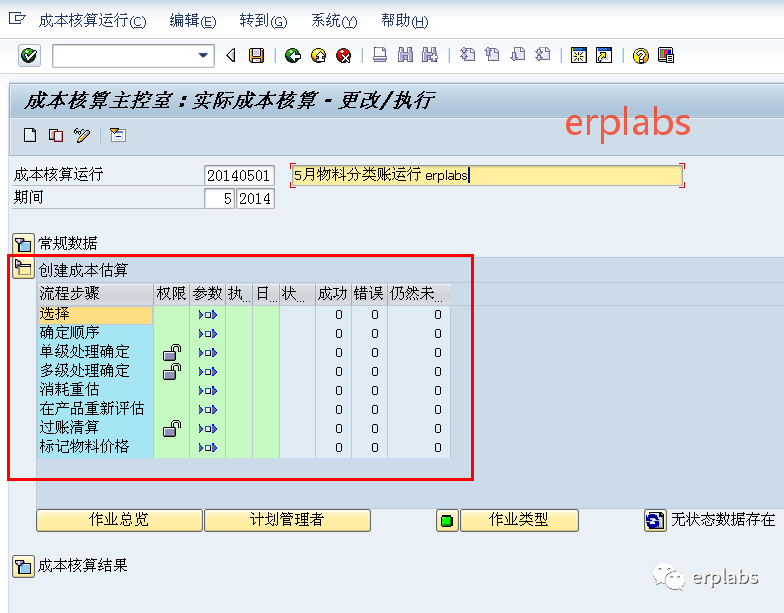This screenshot has width=784, height=613.
Task: Click the lock icon for 过账清算
Action: 172,428
